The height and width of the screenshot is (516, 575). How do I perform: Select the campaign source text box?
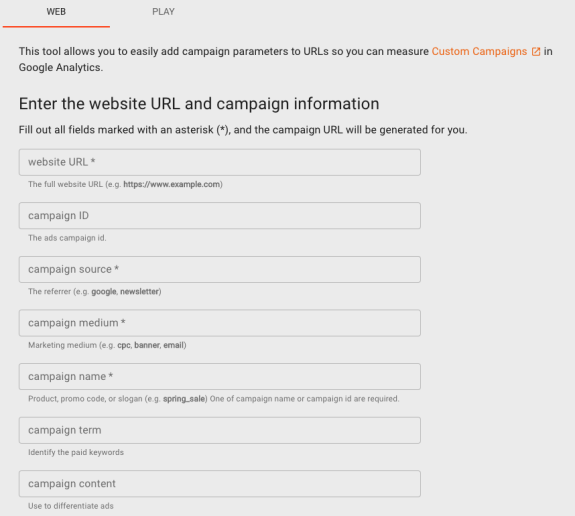(x=220, y=270)
